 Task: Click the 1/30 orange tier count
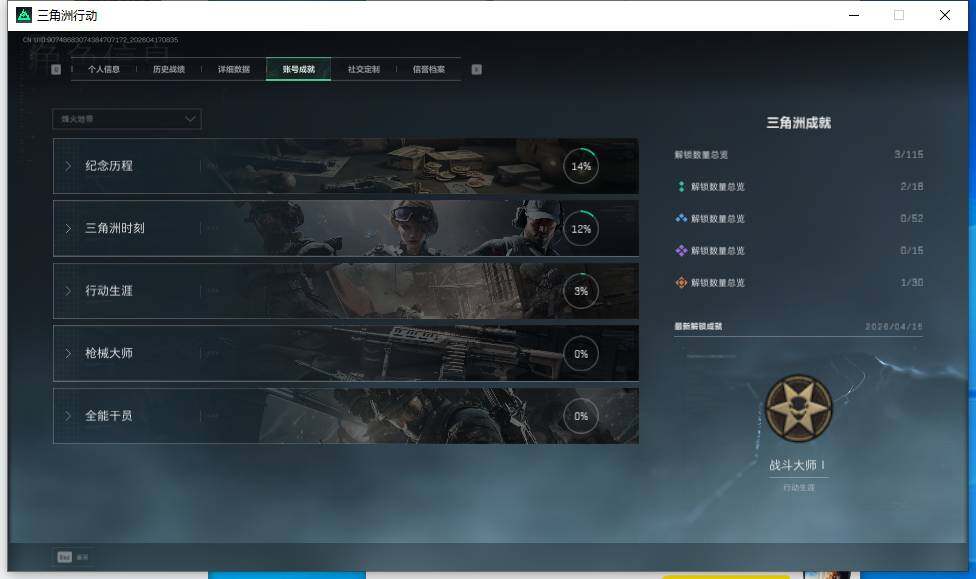[912, 283]
